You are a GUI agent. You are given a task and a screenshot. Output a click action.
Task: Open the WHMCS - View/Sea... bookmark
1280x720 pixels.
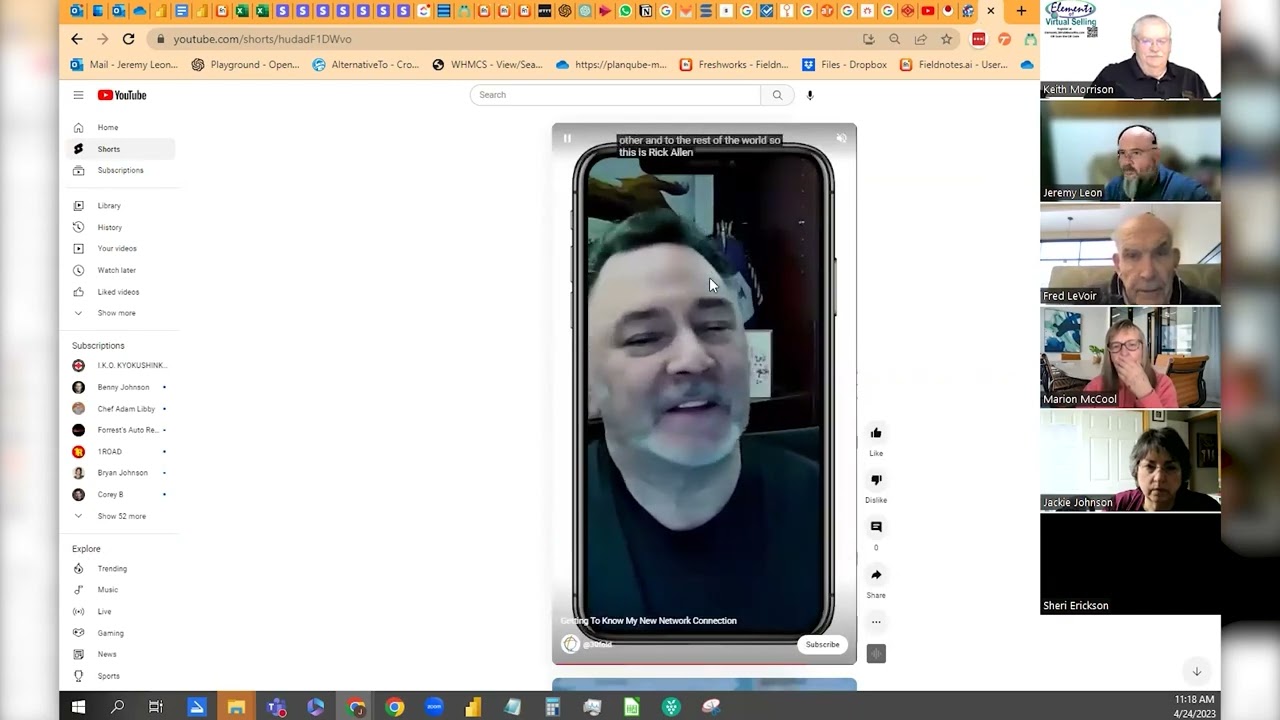pyautogui.click(x=488, y=65)
